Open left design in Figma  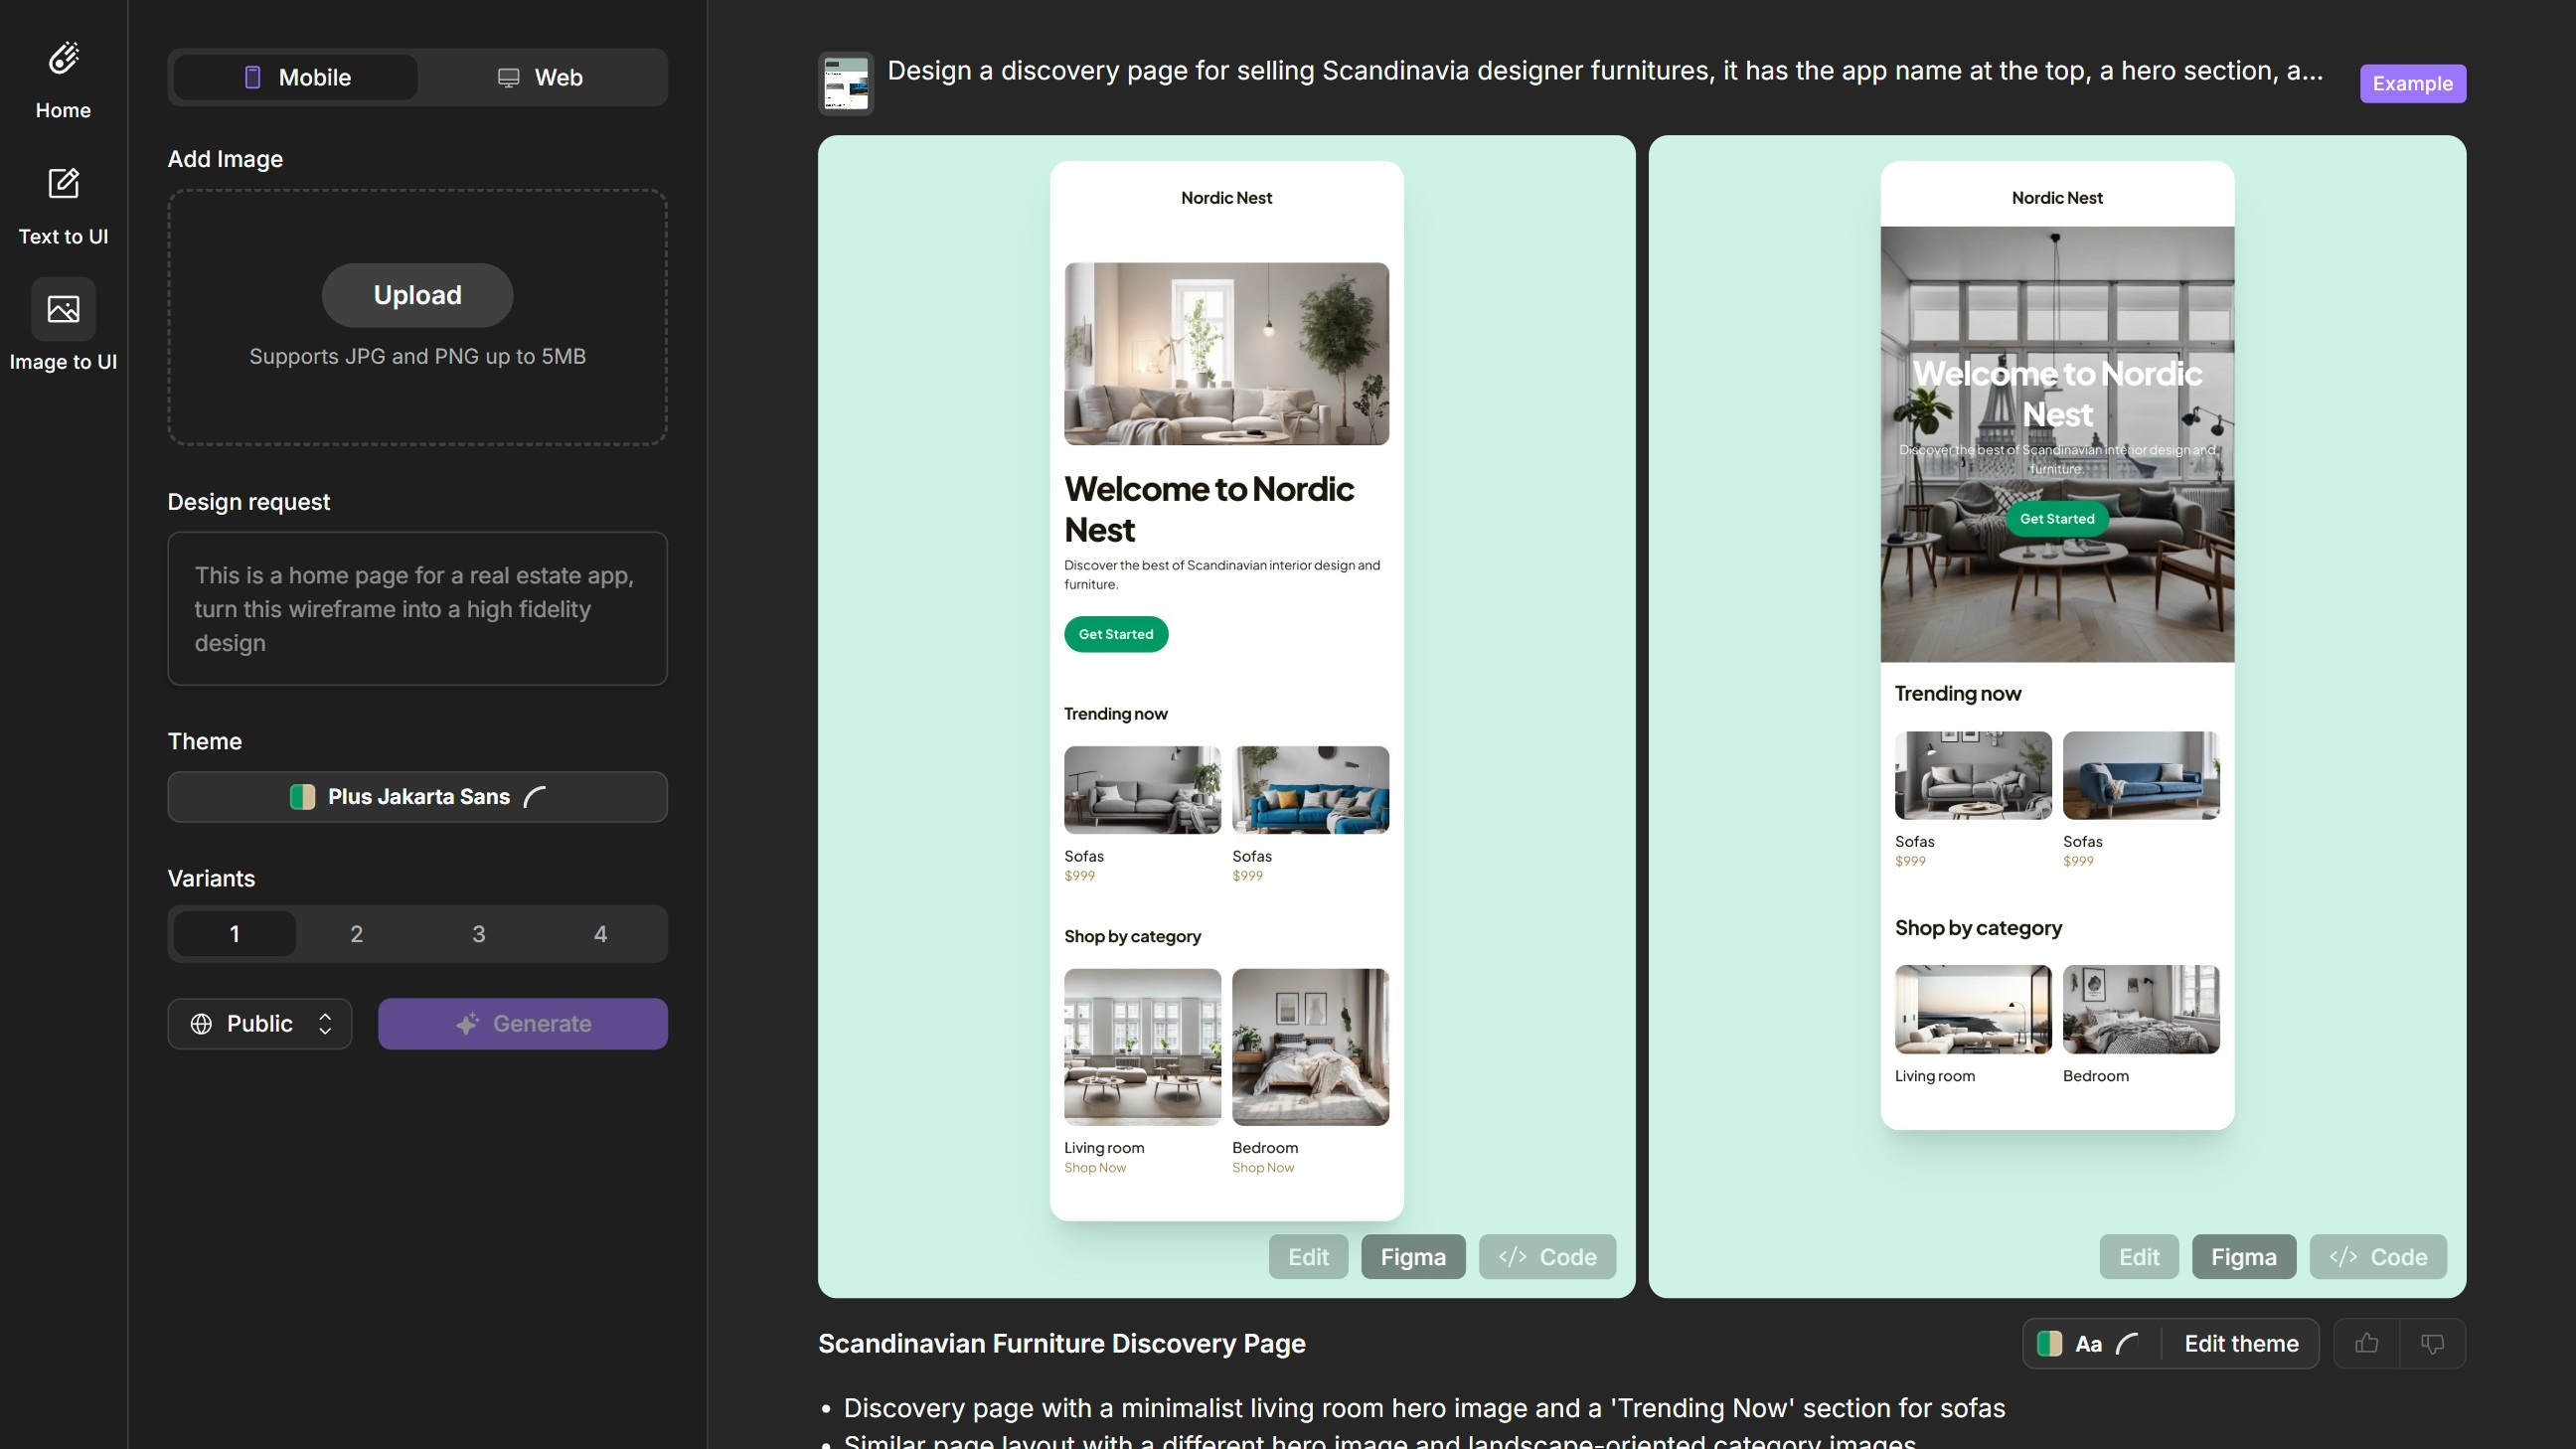(1412, 1257)
